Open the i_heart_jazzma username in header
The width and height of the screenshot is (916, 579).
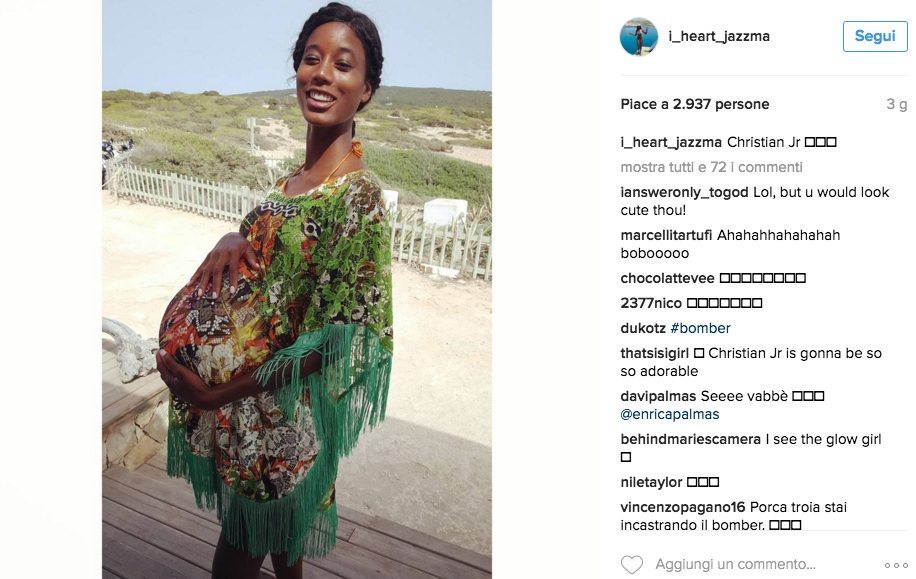pos(719,36)
